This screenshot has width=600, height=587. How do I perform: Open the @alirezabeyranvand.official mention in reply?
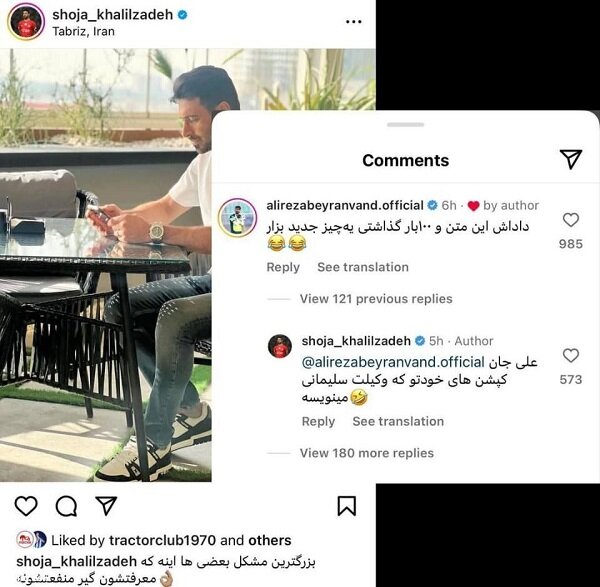coord(393,362)
